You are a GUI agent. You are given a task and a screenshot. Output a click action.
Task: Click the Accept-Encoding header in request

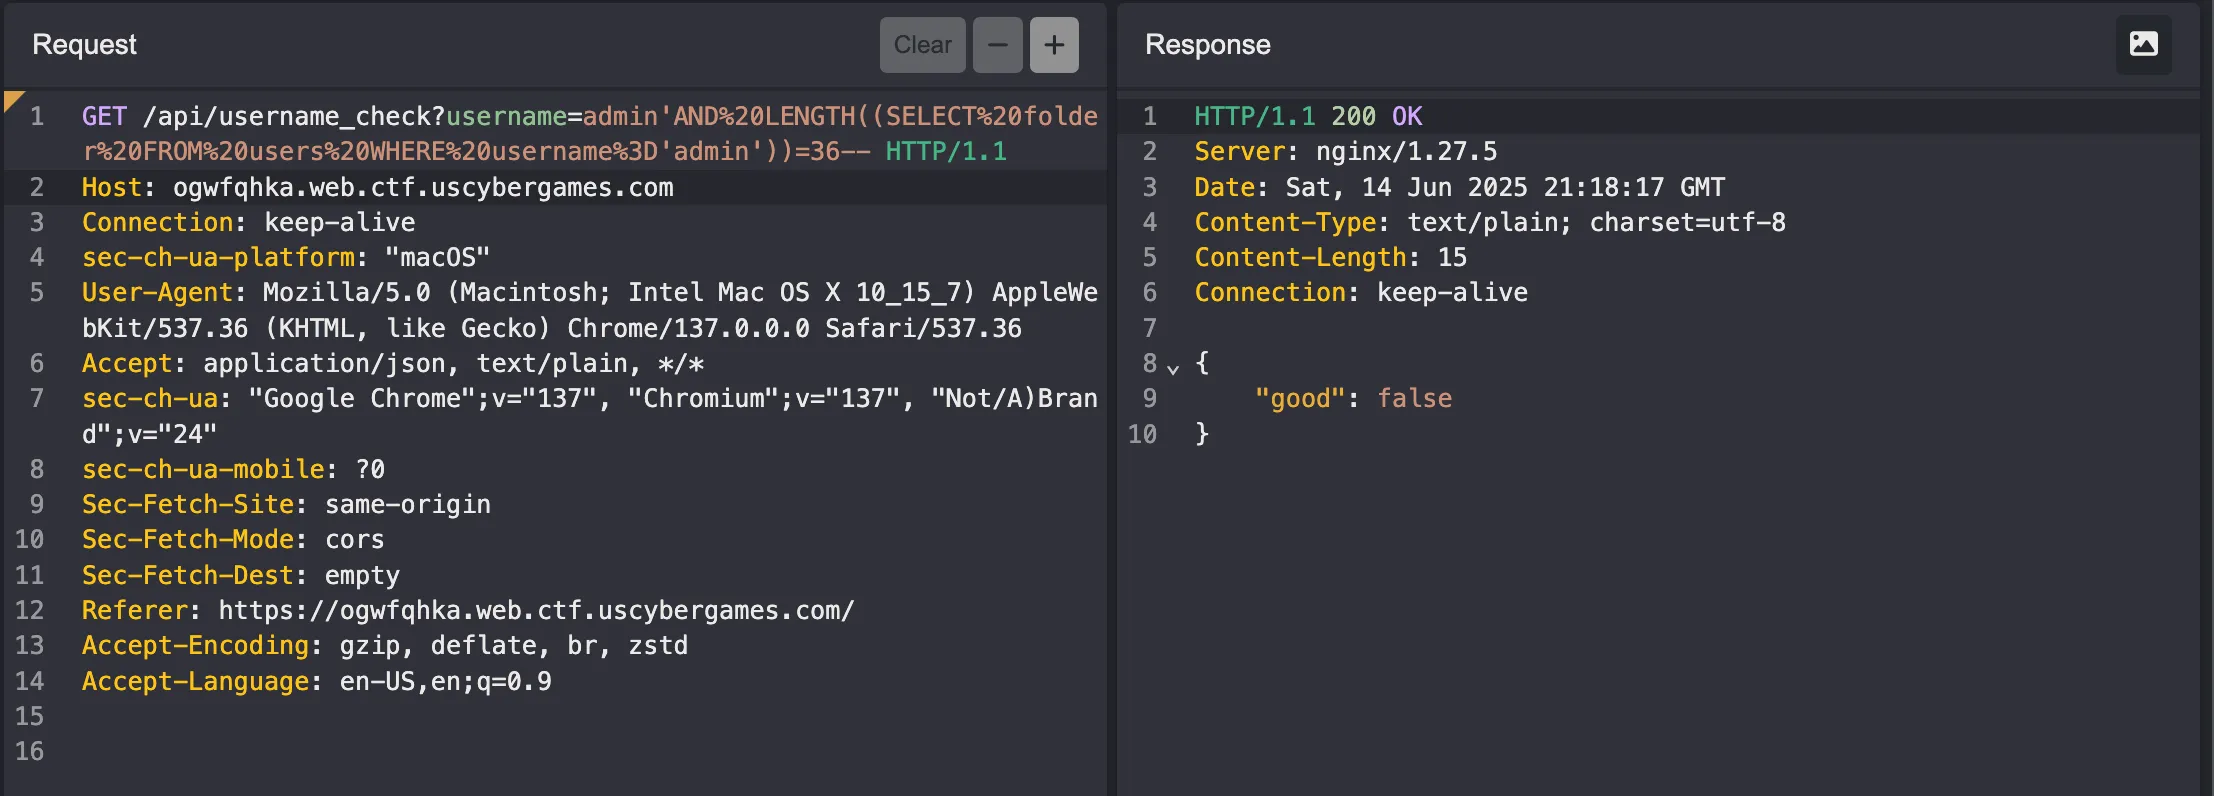(x=195, y=645)
